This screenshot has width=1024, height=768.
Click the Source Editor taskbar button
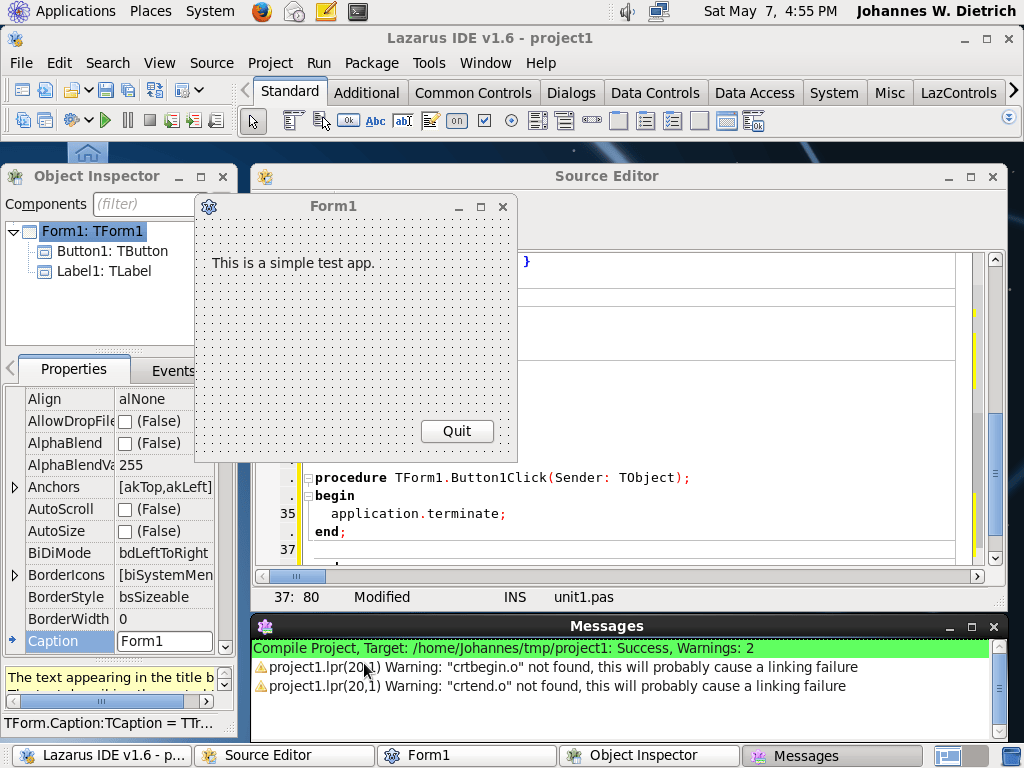click(x=285, y=756)
